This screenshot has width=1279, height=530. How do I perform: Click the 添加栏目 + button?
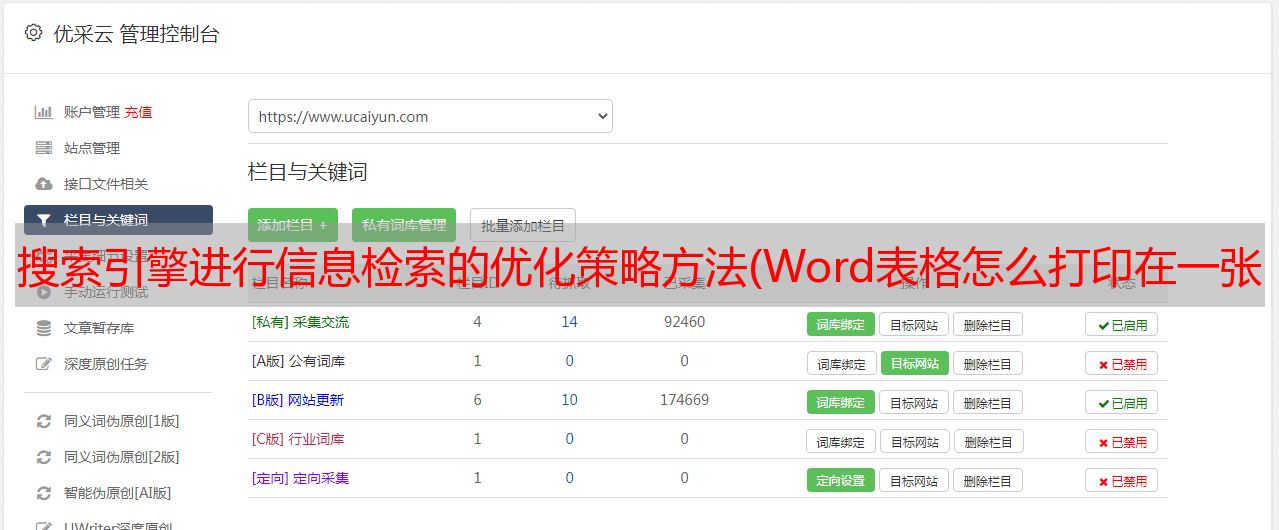coord(293,225)
